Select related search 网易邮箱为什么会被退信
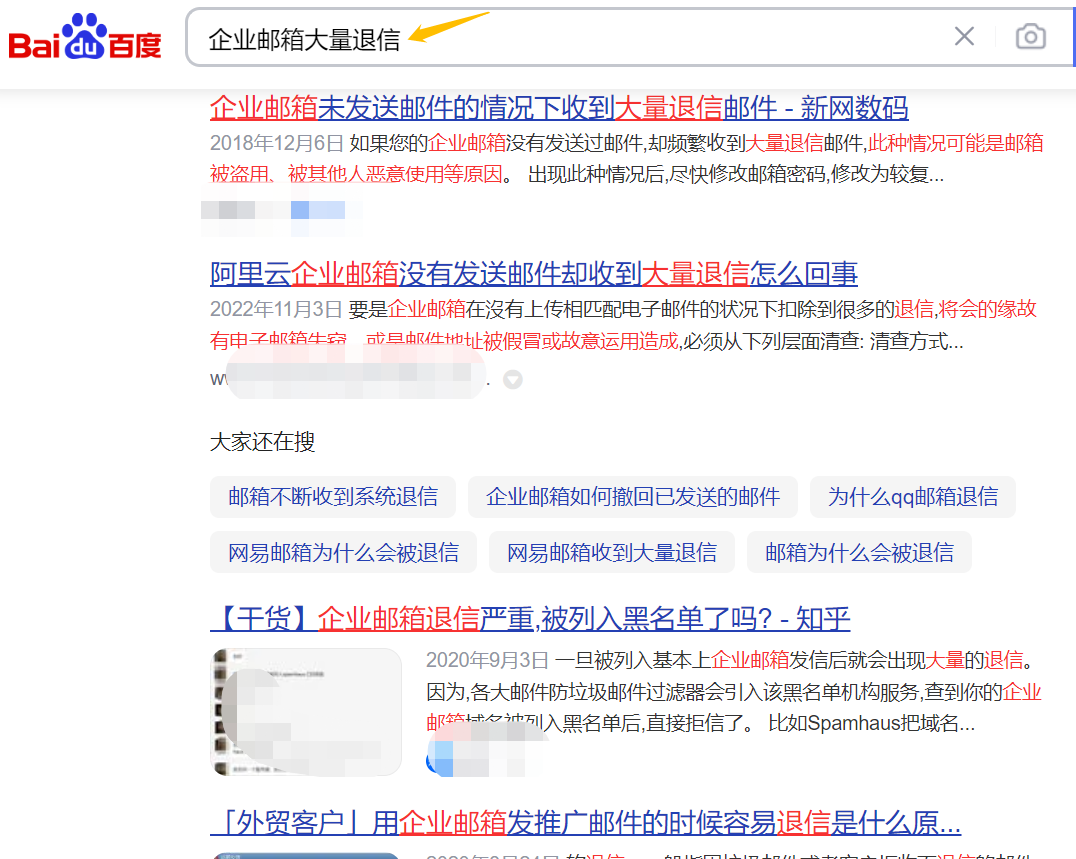 click(343, 552)
